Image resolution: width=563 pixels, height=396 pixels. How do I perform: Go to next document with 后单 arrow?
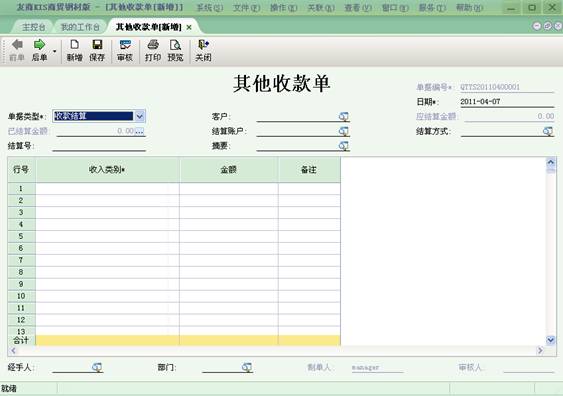pos(39,50)
